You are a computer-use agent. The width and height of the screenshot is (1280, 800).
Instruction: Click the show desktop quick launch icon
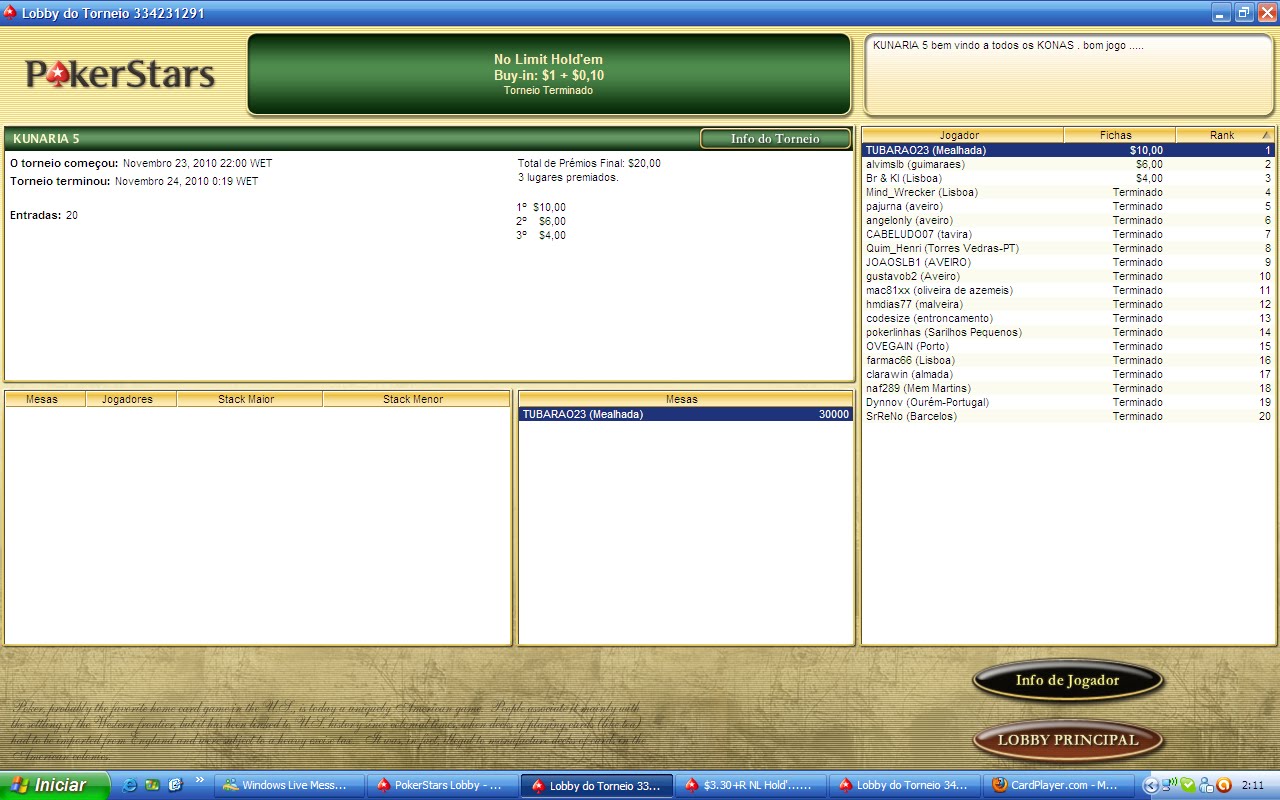pyautogui.click(x=152, y=785)
